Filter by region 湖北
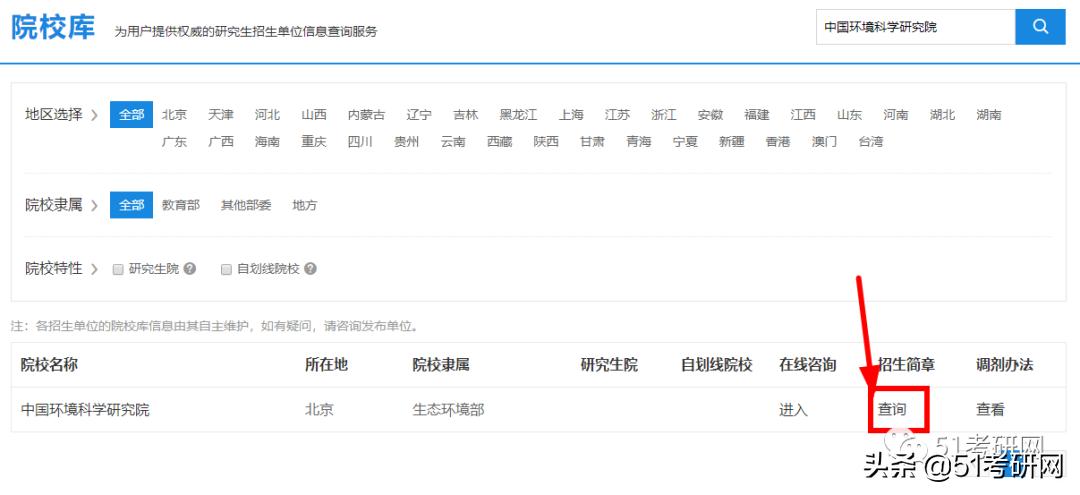This screenshot has height=495, width=1080. tap(942, 114)
